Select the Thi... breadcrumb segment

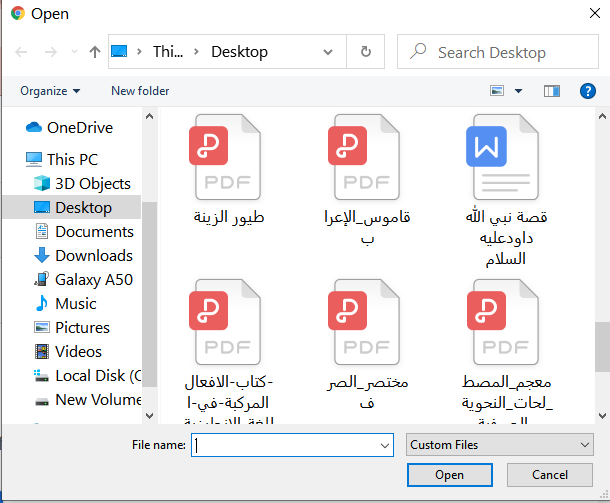click(x=168, y=52)
